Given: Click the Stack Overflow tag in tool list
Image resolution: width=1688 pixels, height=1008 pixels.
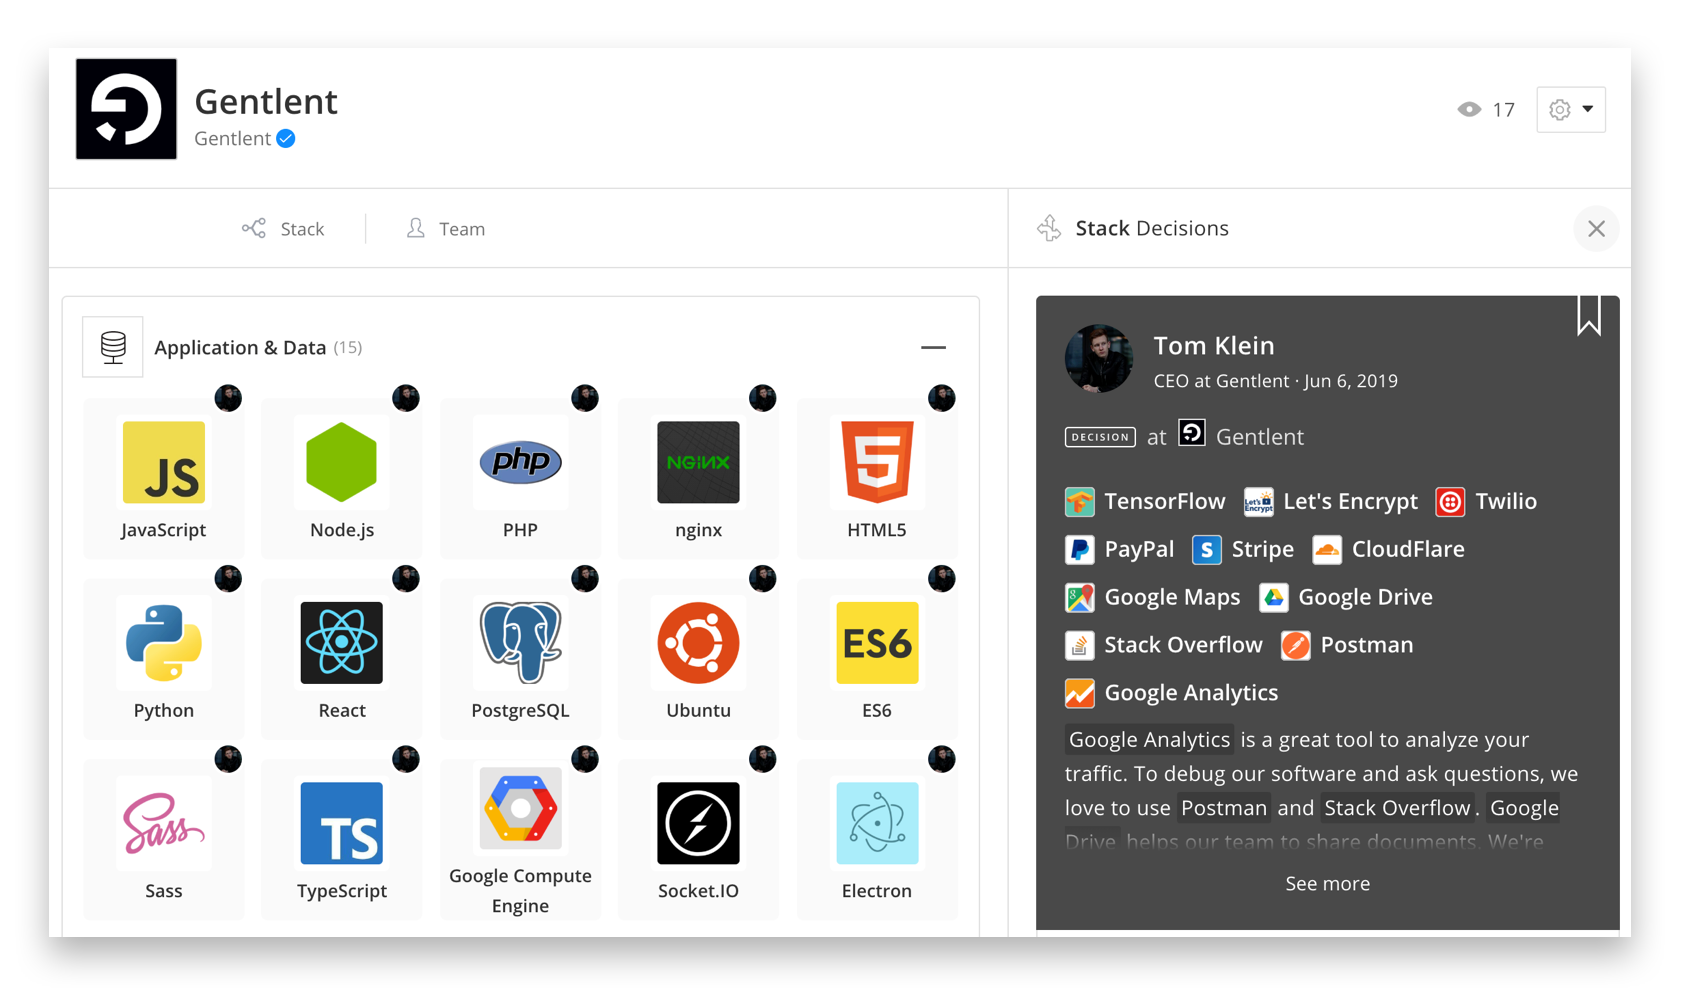Looking at the screenshot, I should click(x=1164, y=645).
